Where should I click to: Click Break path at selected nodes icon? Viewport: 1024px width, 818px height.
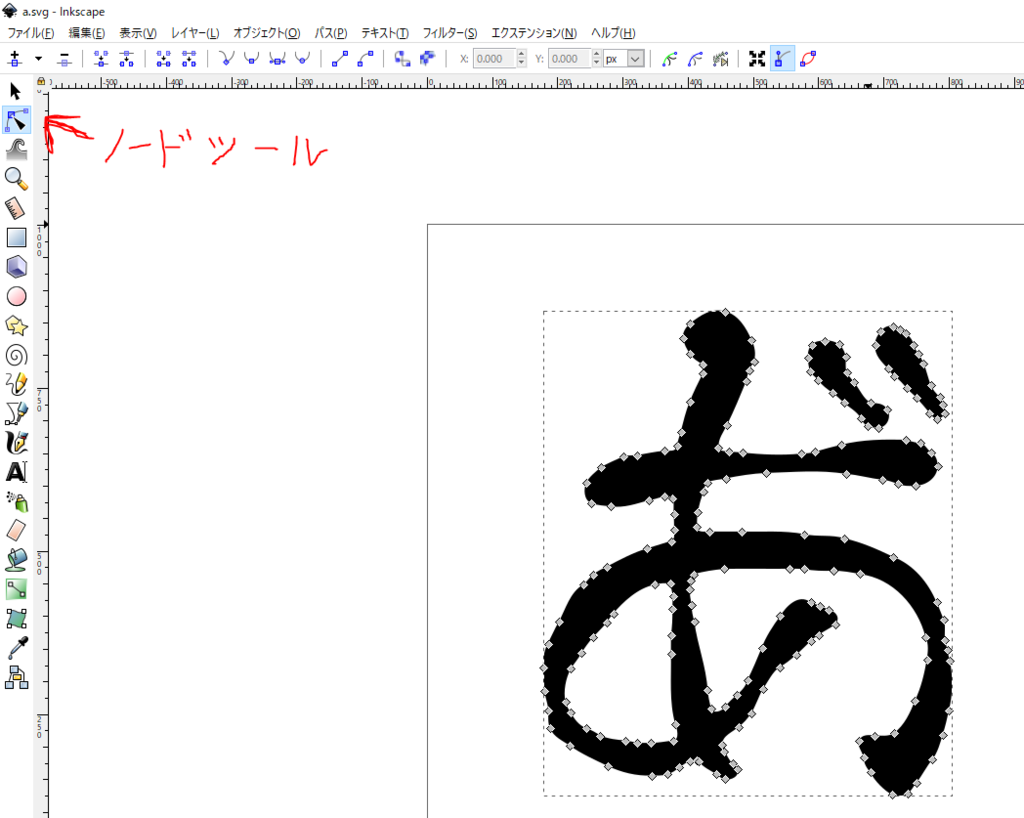[126, 59]
